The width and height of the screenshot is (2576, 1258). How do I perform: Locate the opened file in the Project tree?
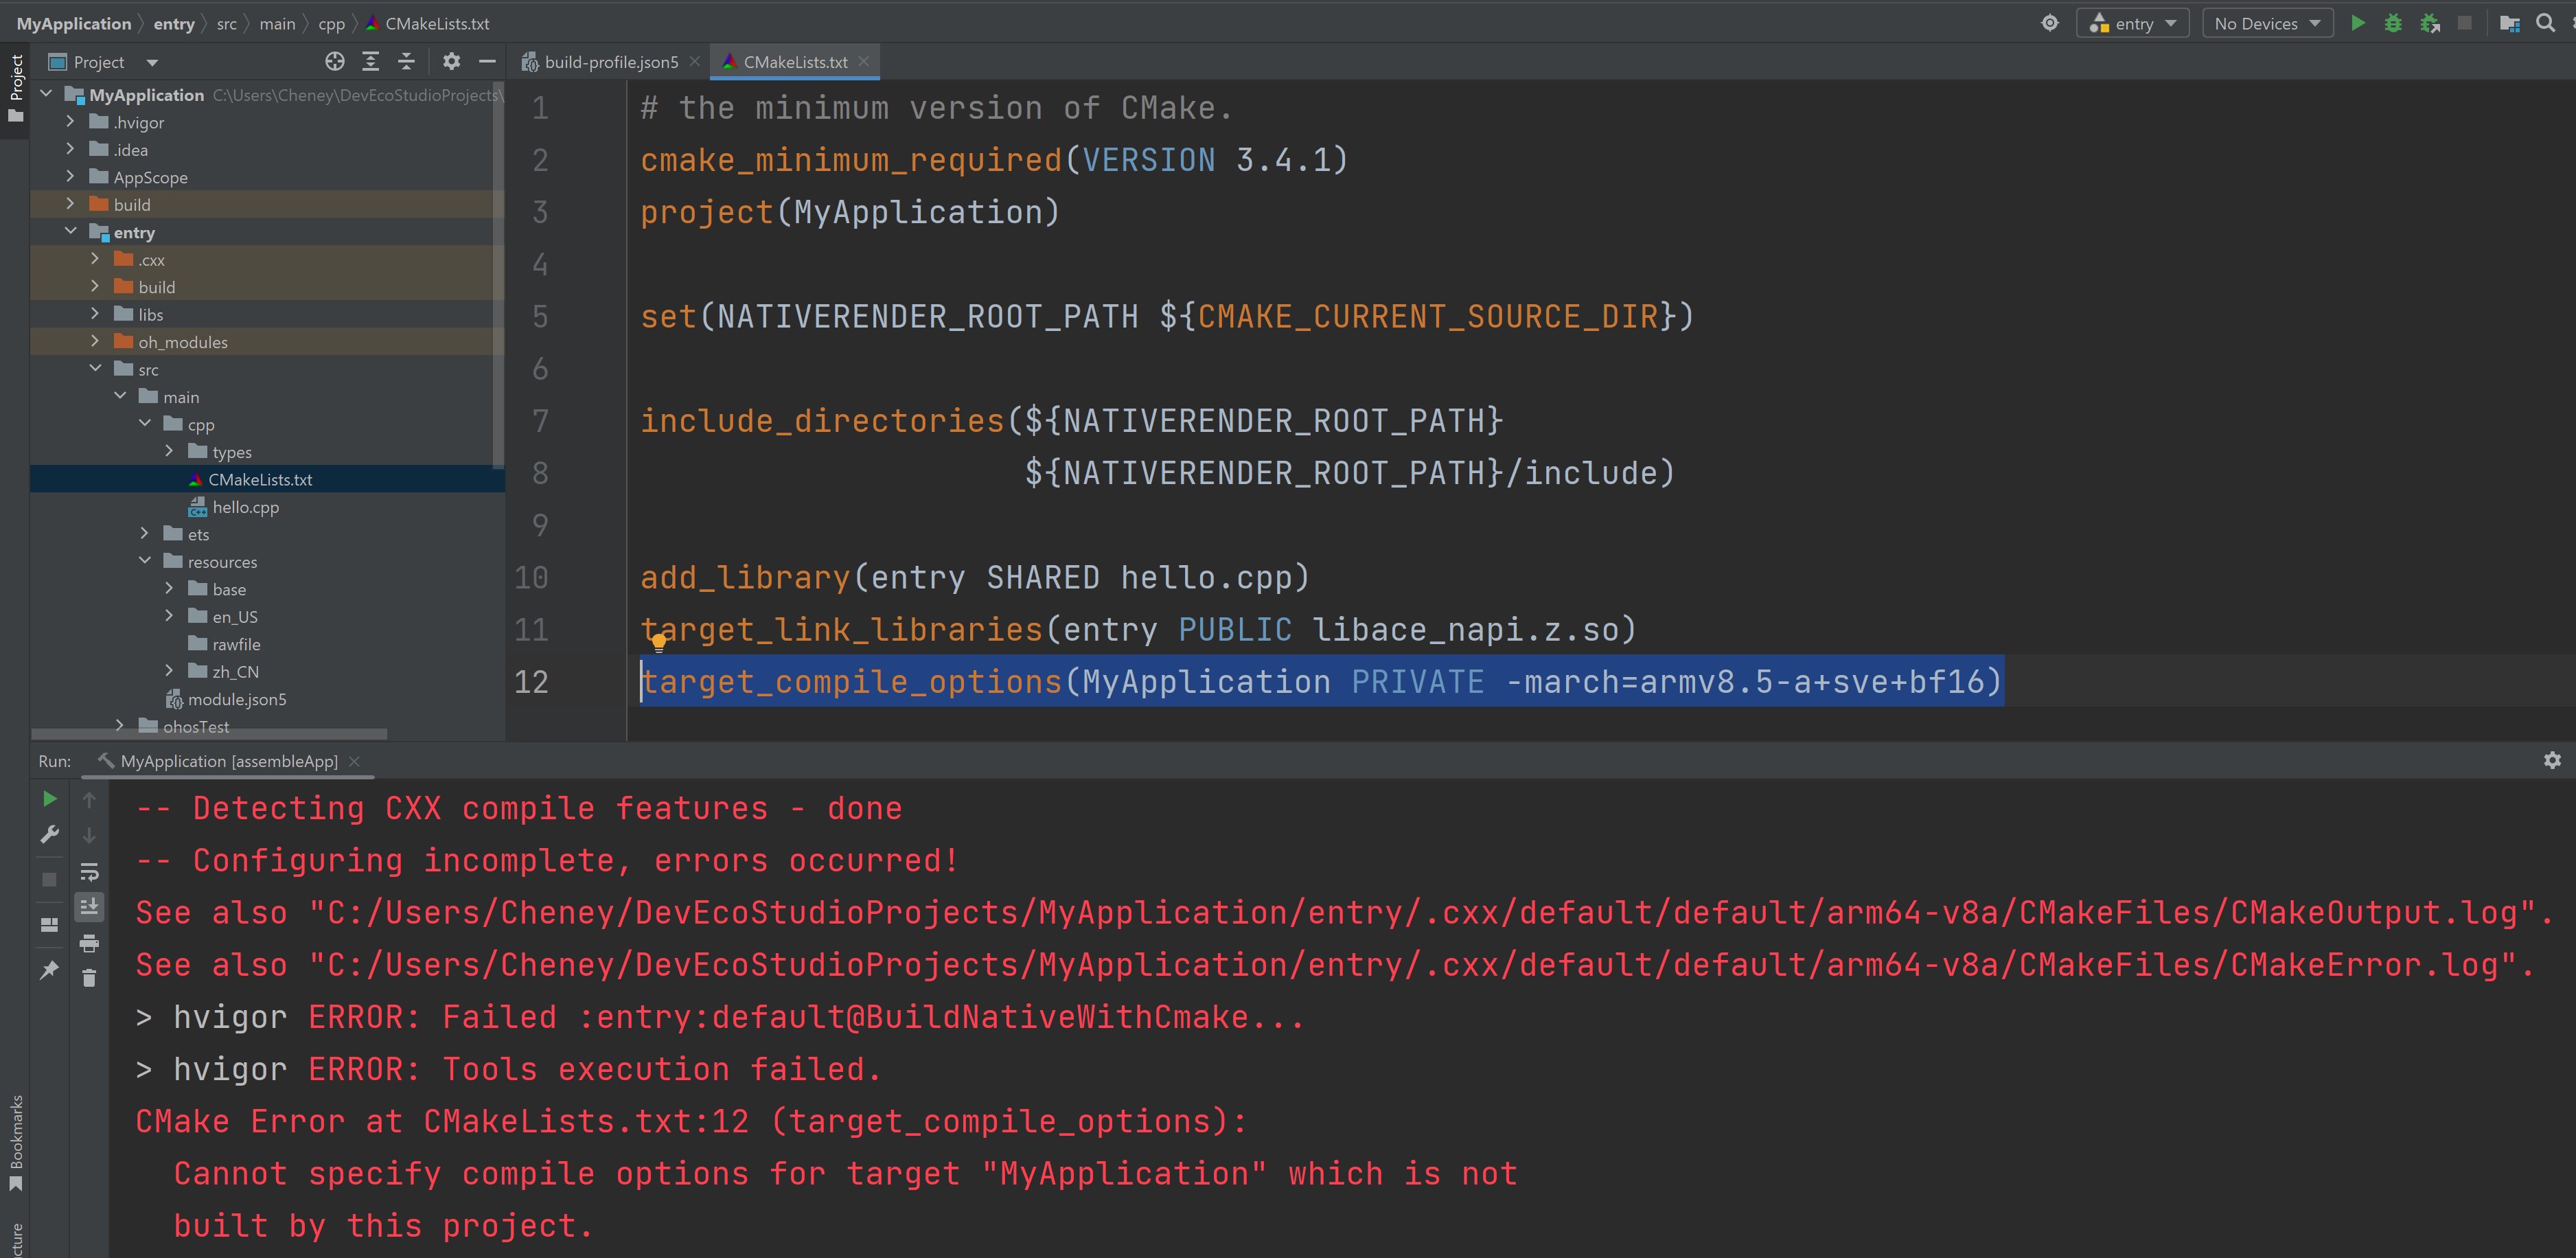click(335, 62)
